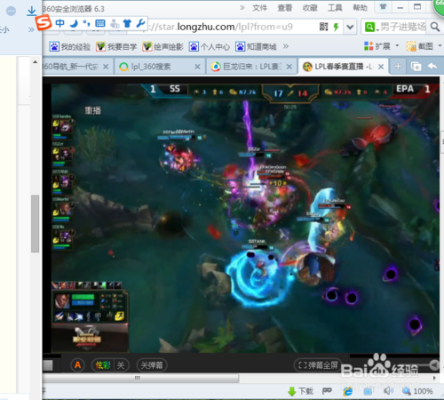The height and width of the screenshot is (400, 444).
Task: Click the undo closed tab arrow icon
Action: point(433,66)
